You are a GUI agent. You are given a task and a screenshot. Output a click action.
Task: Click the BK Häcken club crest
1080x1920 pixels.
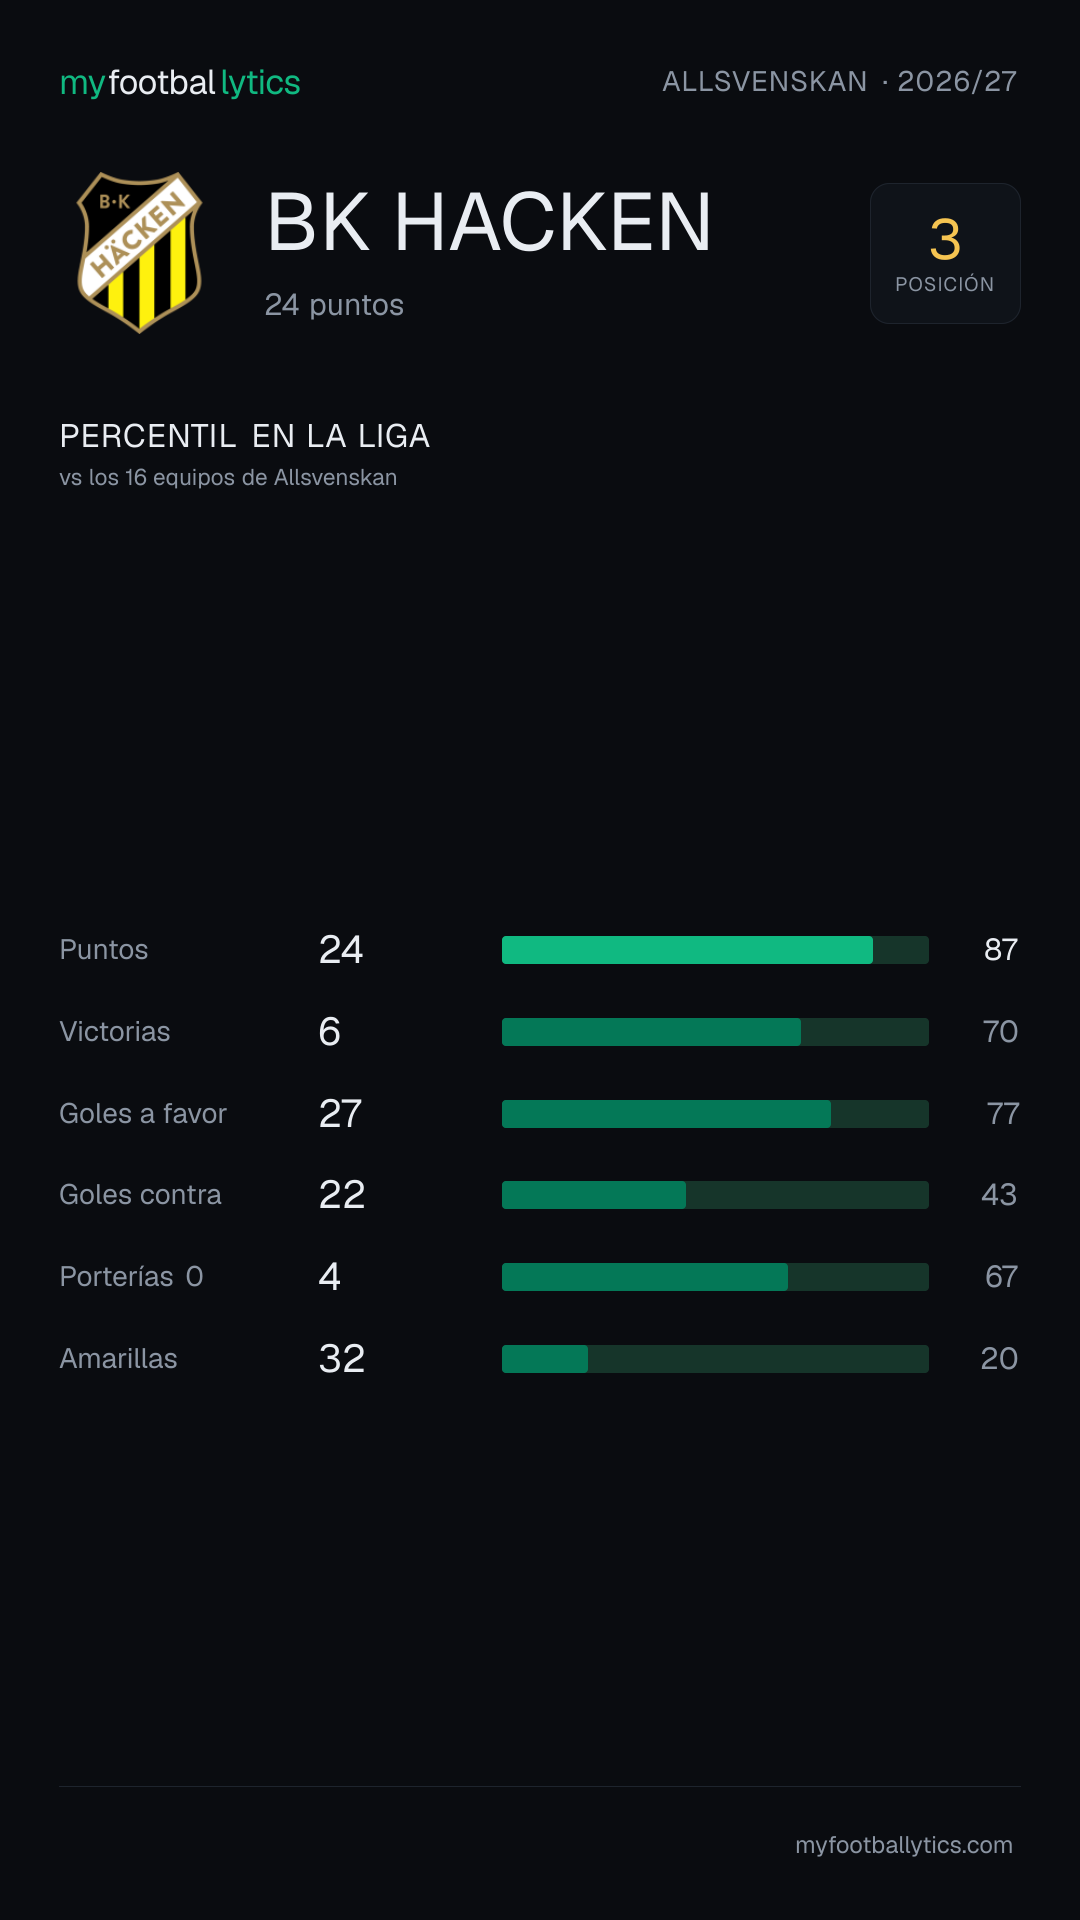(x=140, y=253)
